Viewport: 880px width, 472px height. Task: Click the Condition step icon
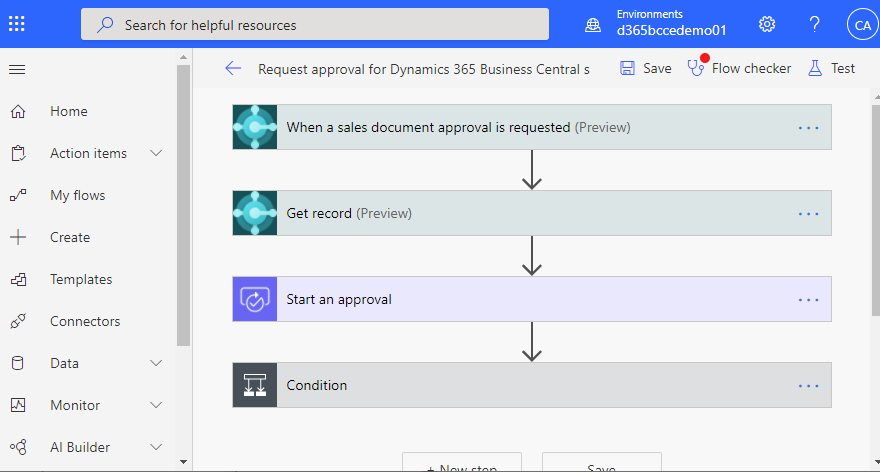coord(254,385)
